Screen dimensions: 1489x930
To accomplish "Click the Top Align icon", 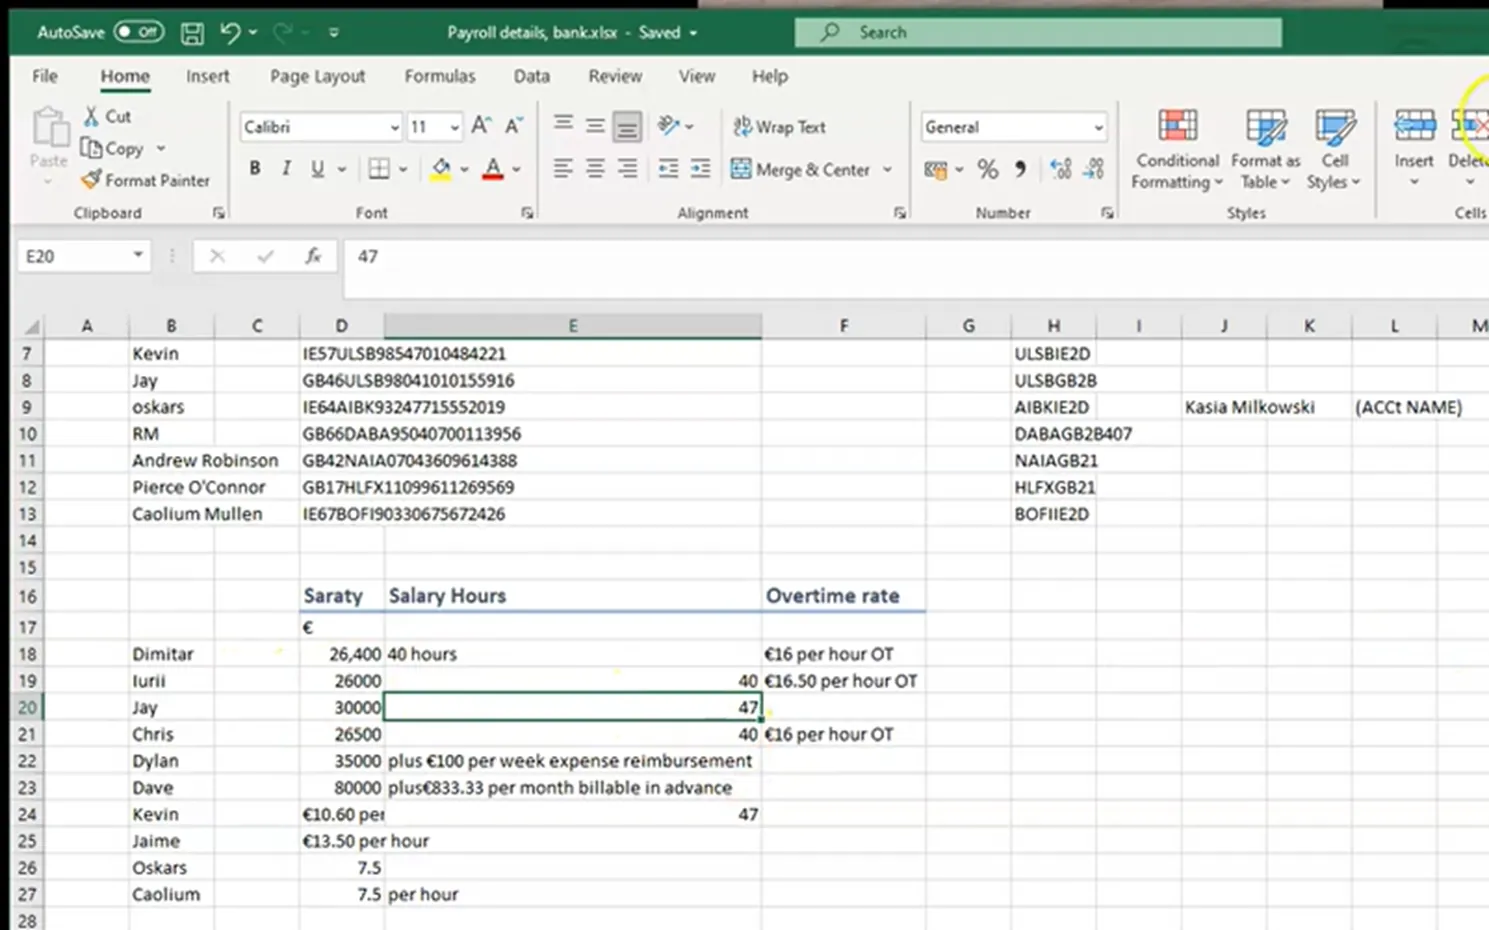I will click(x=563, y=126).
